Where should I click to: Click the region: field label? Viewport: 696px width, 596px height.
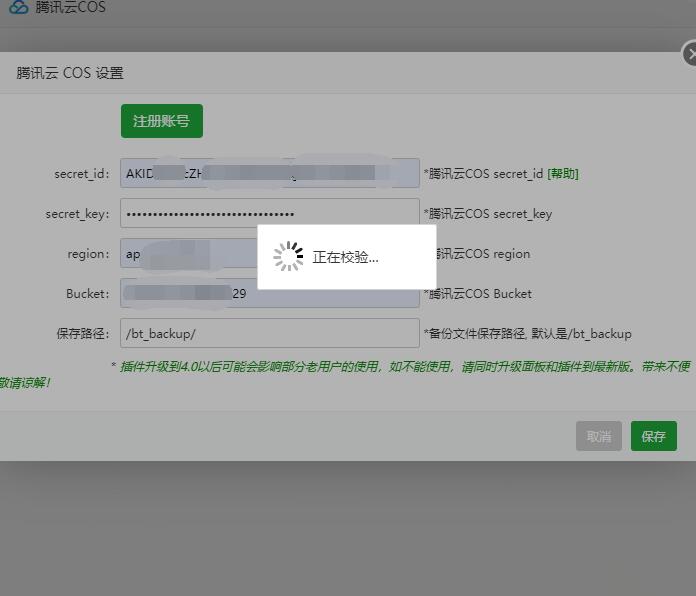[88, 254]
